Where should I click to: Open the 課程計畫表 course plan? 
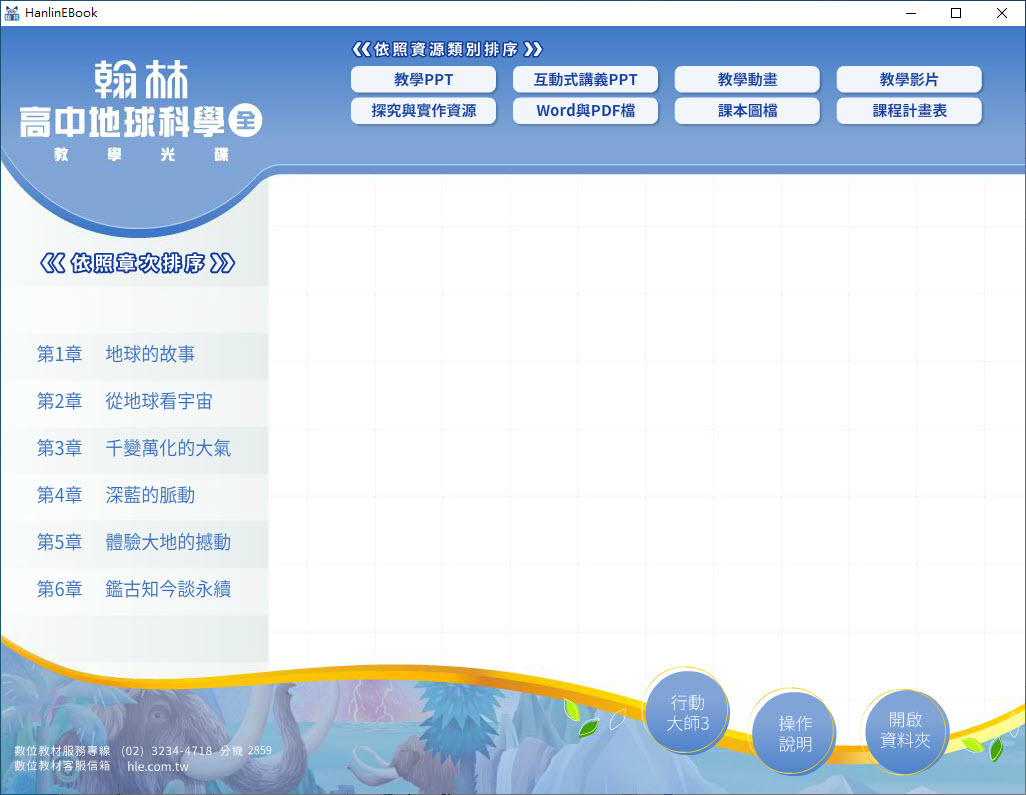[x=909, y=111]
